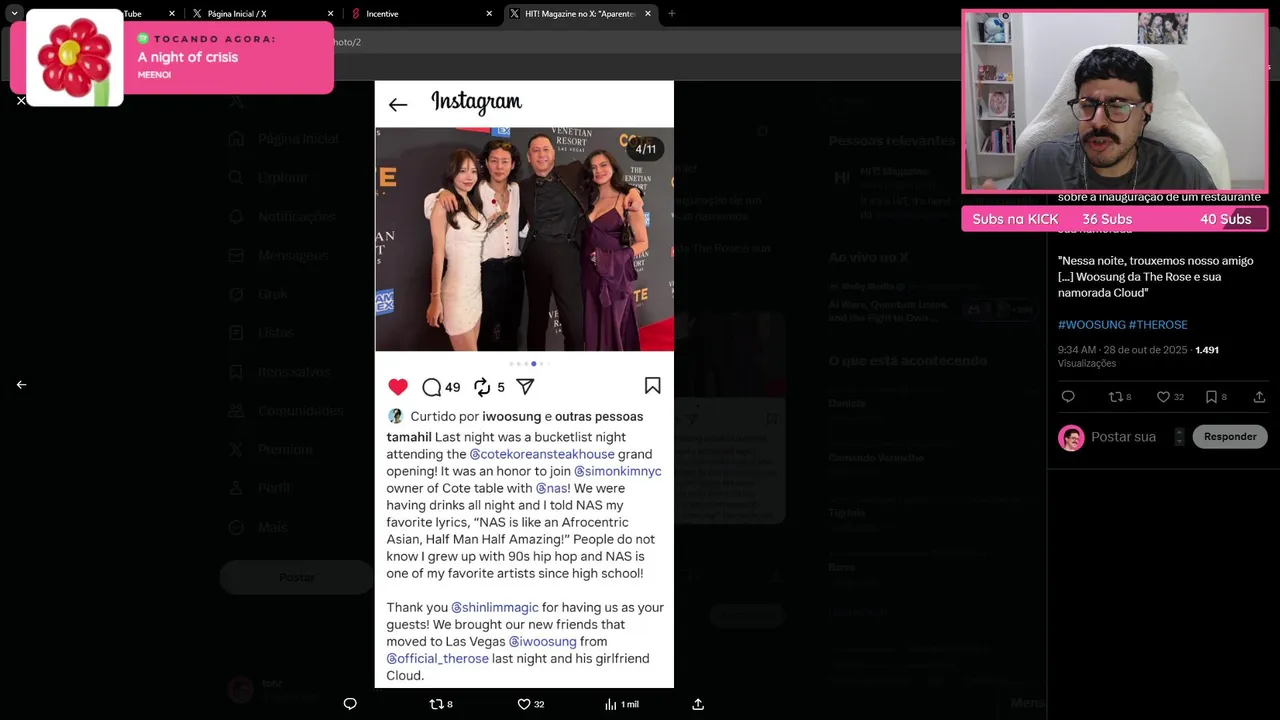Open view analytics showing '1 mil'
This screenshot has width=1280, height=720.
coord(621,704)
